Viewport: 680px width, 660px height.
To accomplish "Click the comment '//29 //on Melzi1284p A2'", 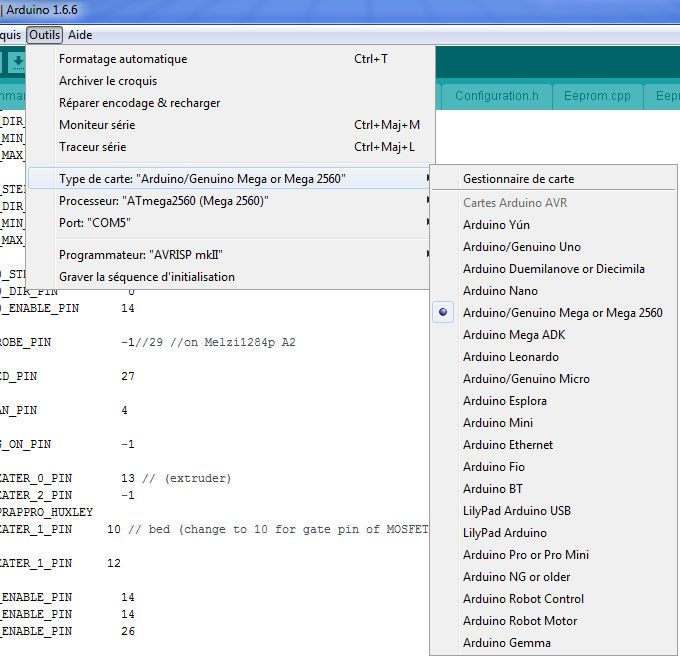I will point(215,343).
